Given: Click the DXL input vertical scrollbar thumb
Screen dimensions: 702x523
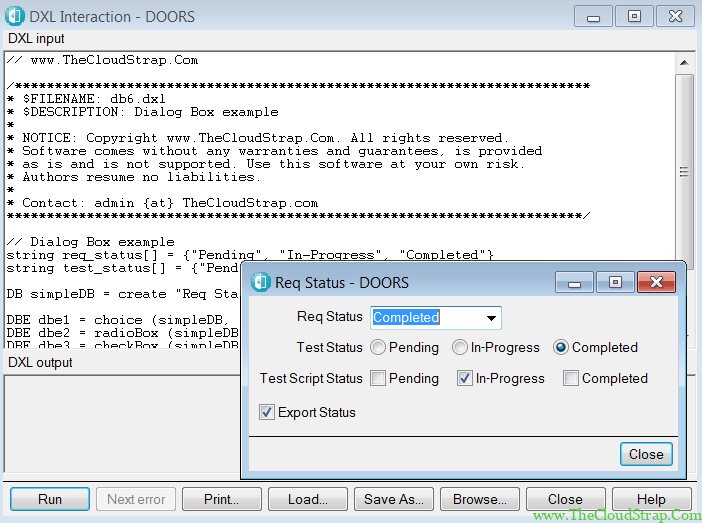Looking at the screenshot, I should [684, 172].
